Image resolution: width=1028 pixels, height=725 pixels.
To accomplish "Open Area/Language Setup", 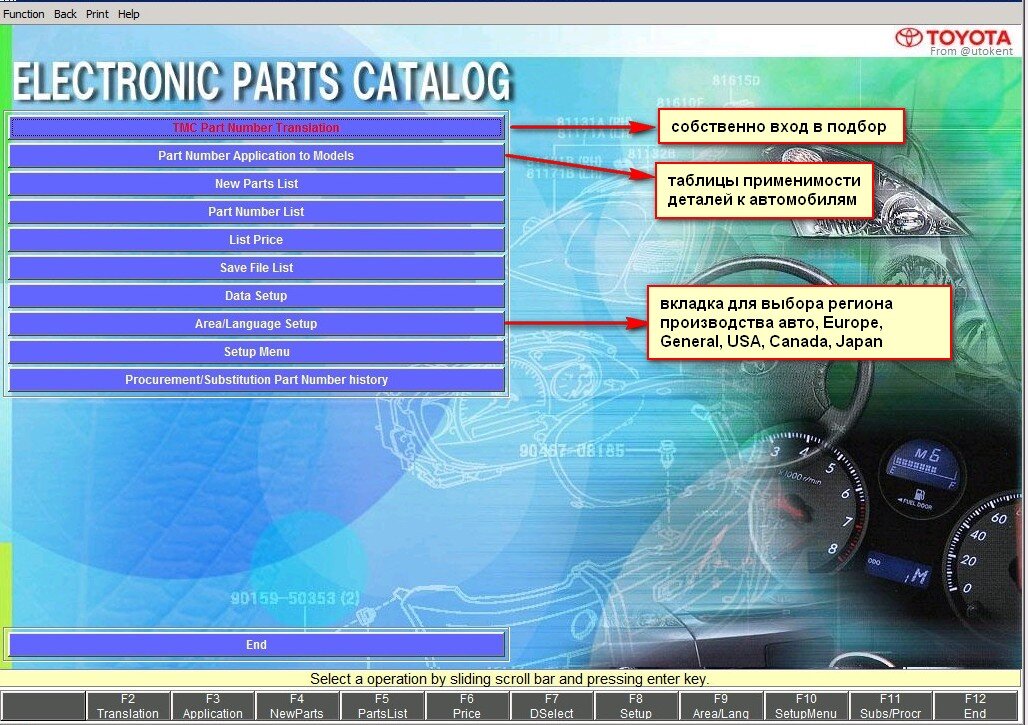I will point(256,324).
